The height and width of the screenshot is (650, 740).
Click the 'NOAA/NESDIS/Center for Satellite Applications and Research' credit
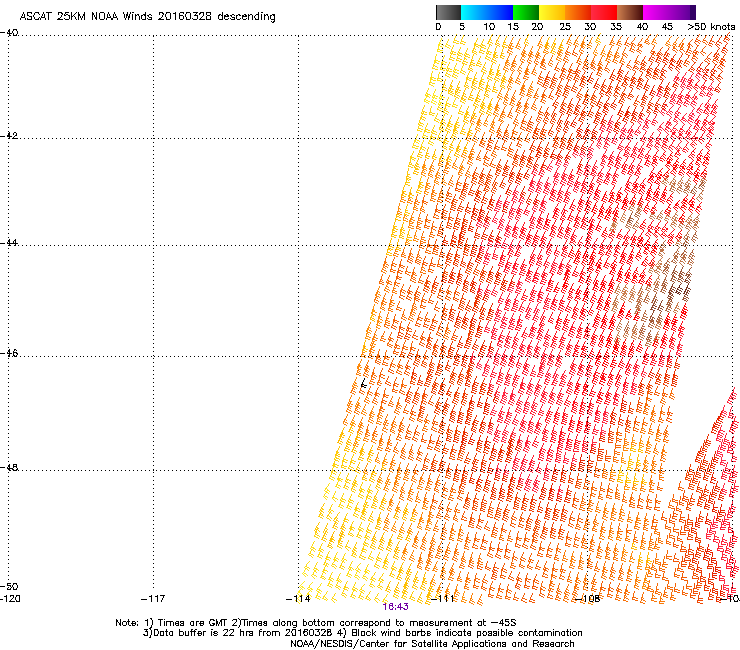[432, 643]
